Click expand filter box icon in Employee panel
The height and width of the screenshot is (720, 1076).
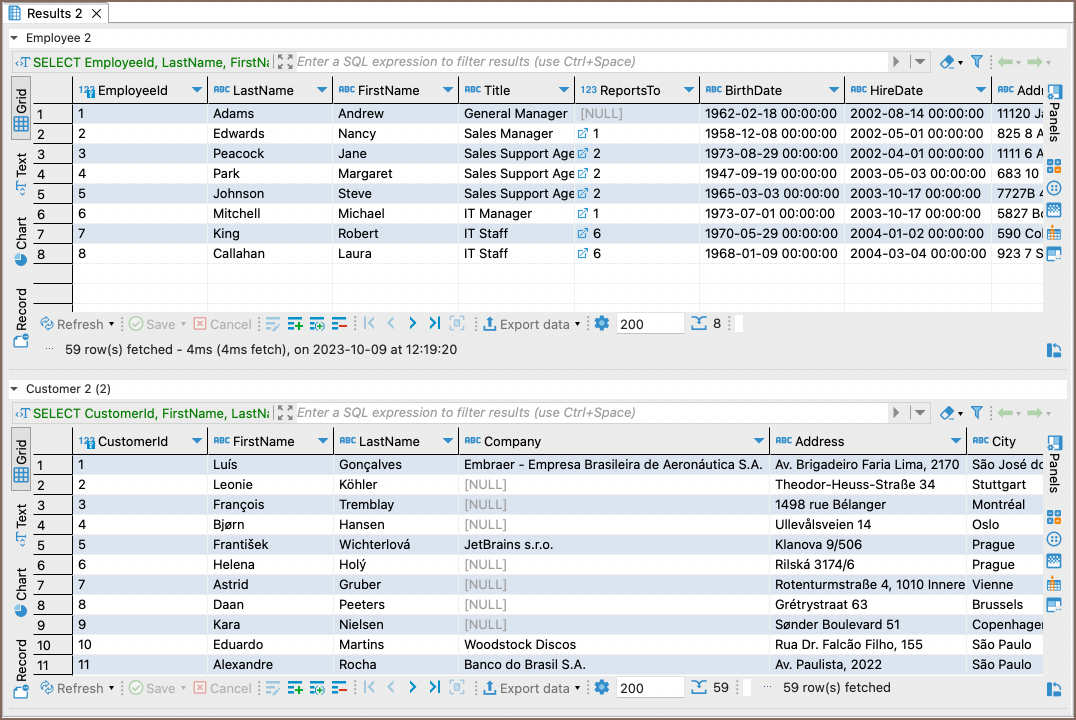pyautogui.click(x=284, y=62)
